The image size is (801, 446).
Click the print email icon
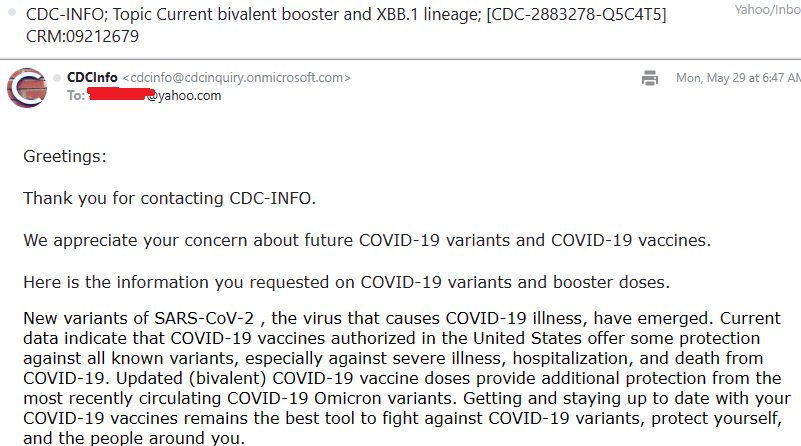(x=650, y=78)
